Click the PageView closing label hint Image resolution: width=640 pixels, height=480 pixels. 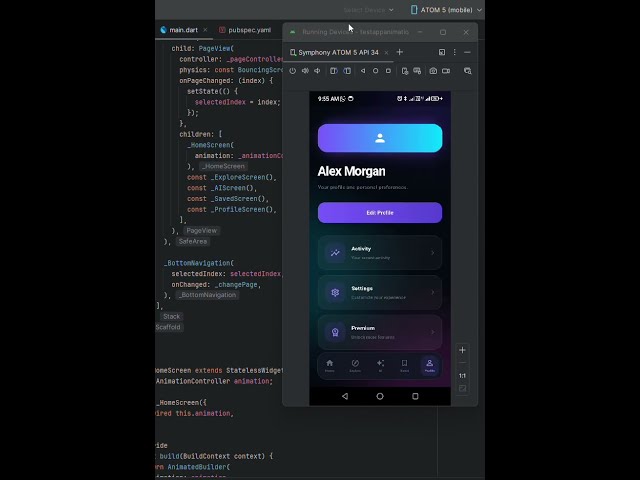[202, 231]
